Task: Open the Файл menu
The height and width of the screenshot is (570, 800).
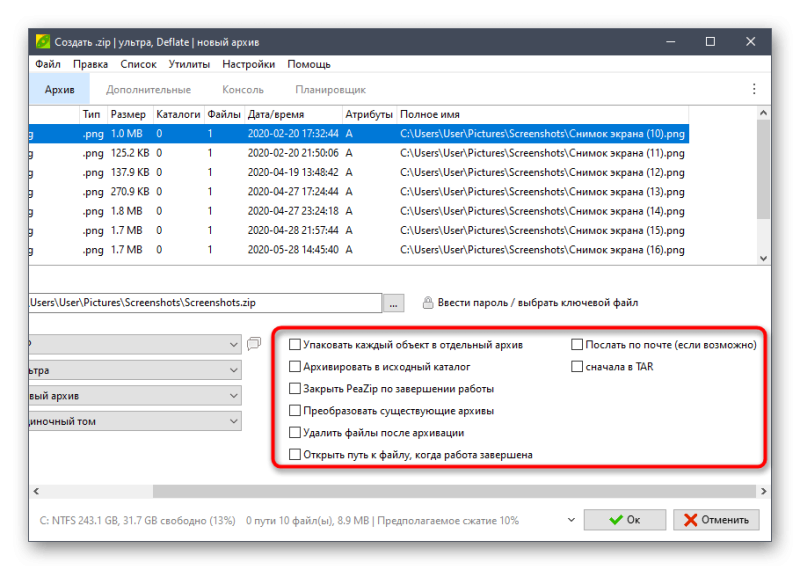Action: [47, 64]
